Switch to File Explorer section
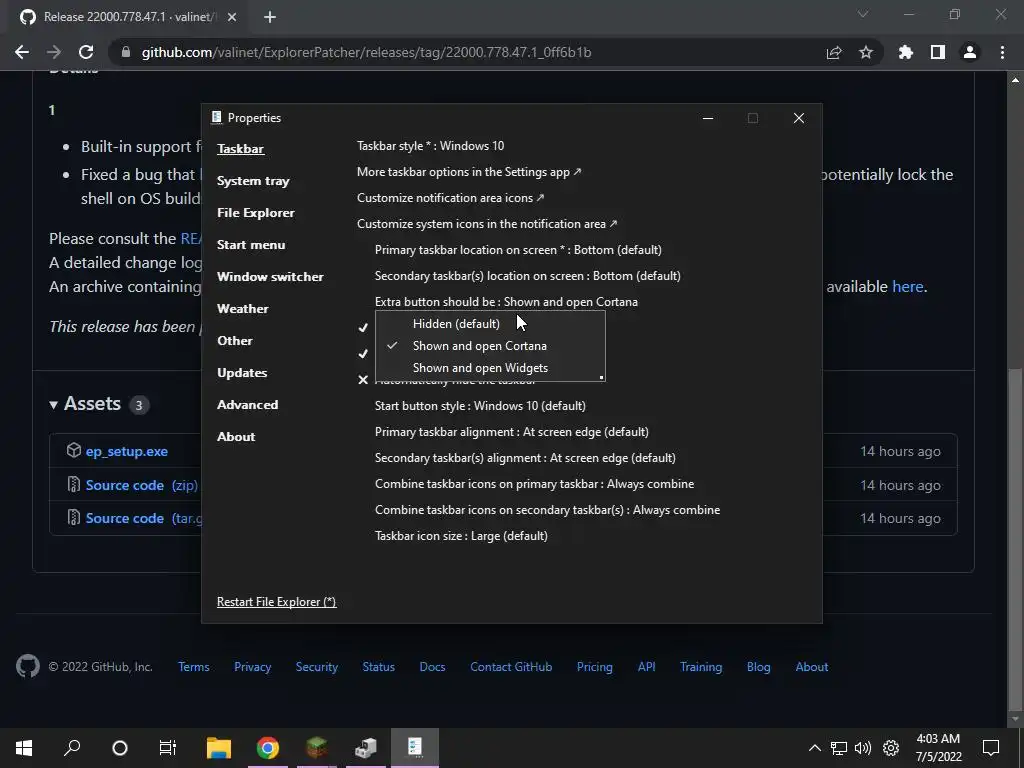Viewport: 1024px width, 768px height. [255, 213]
